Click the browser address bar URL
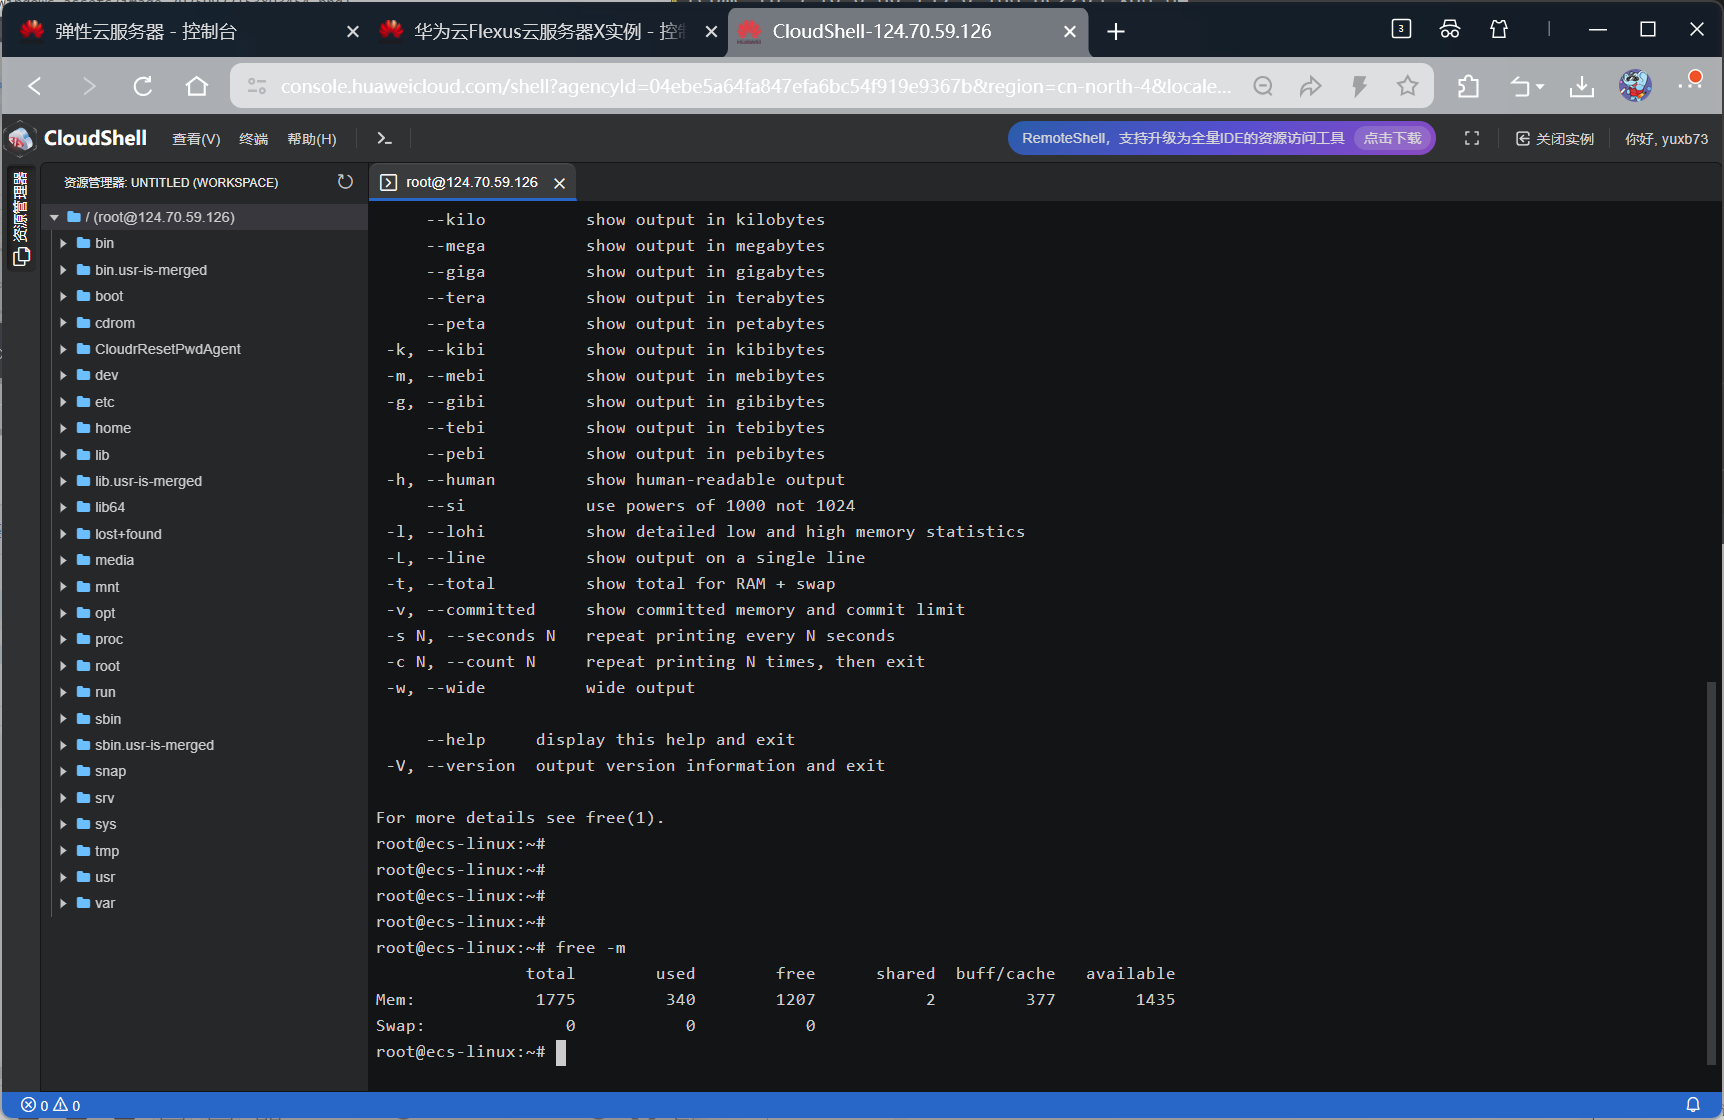Viewport: 1724px width, 1120px height. tap(755, 86)
